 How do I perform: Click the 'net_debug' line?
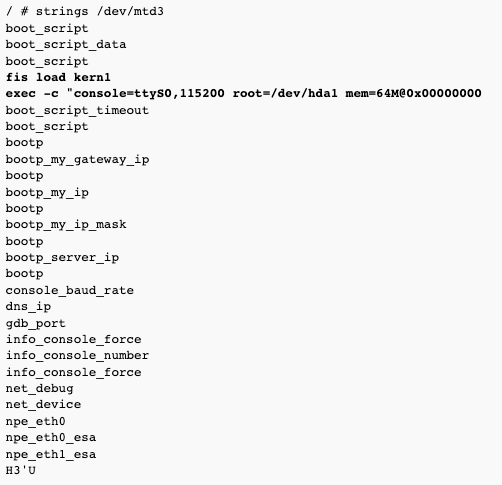click(x=40, y=389)
